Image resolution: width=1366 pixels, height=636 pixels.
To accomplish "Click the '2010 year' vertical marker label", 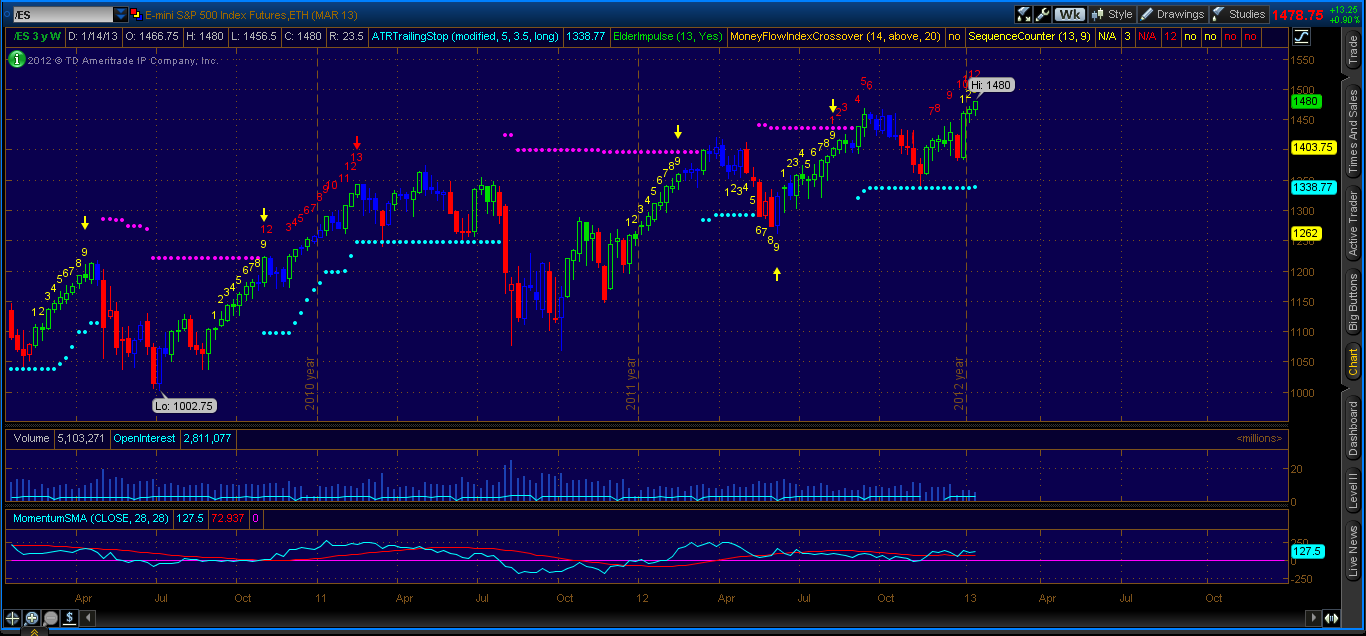I will point(310,385).
